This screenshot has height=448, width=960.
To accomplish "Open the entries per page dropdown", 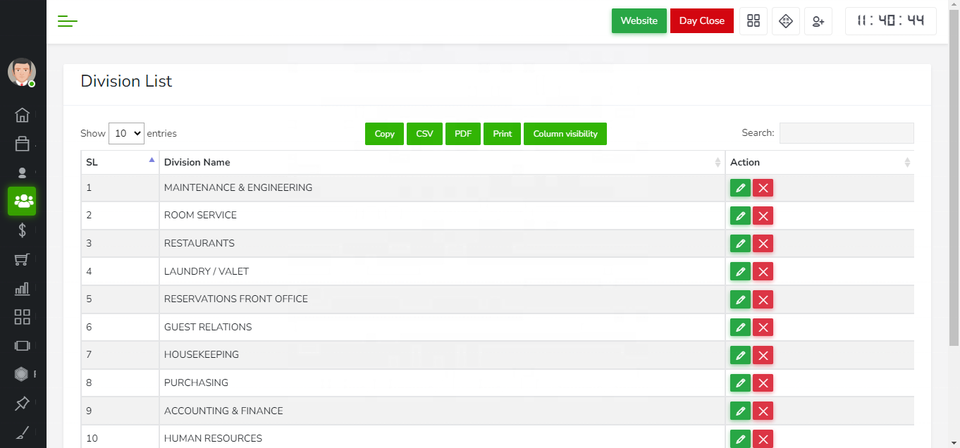I will click(x=126, y=133).
